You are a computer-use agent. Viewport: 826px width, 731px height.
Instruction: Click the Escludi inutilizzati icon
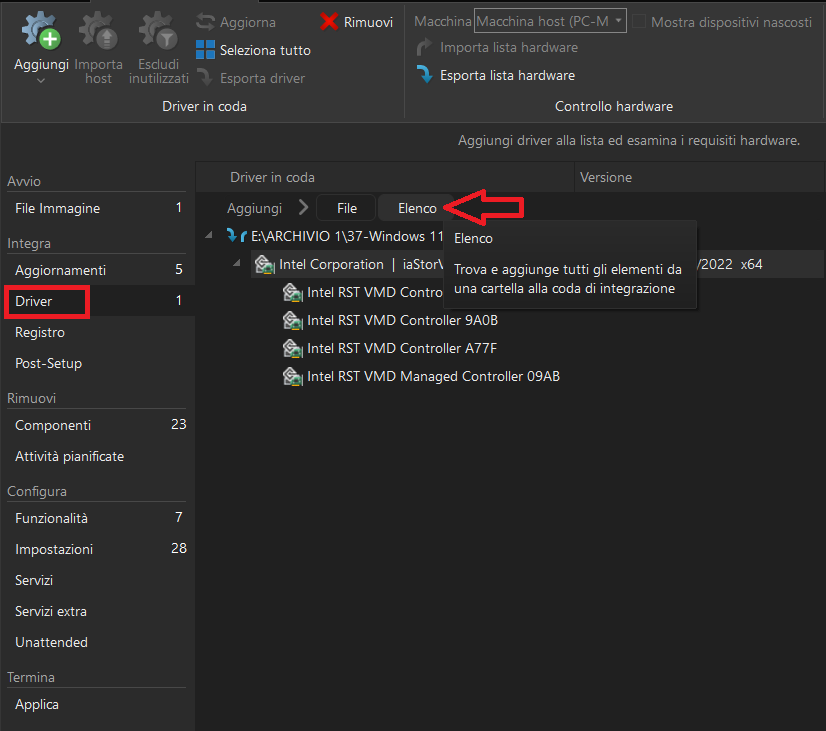[x=158, y=31]
